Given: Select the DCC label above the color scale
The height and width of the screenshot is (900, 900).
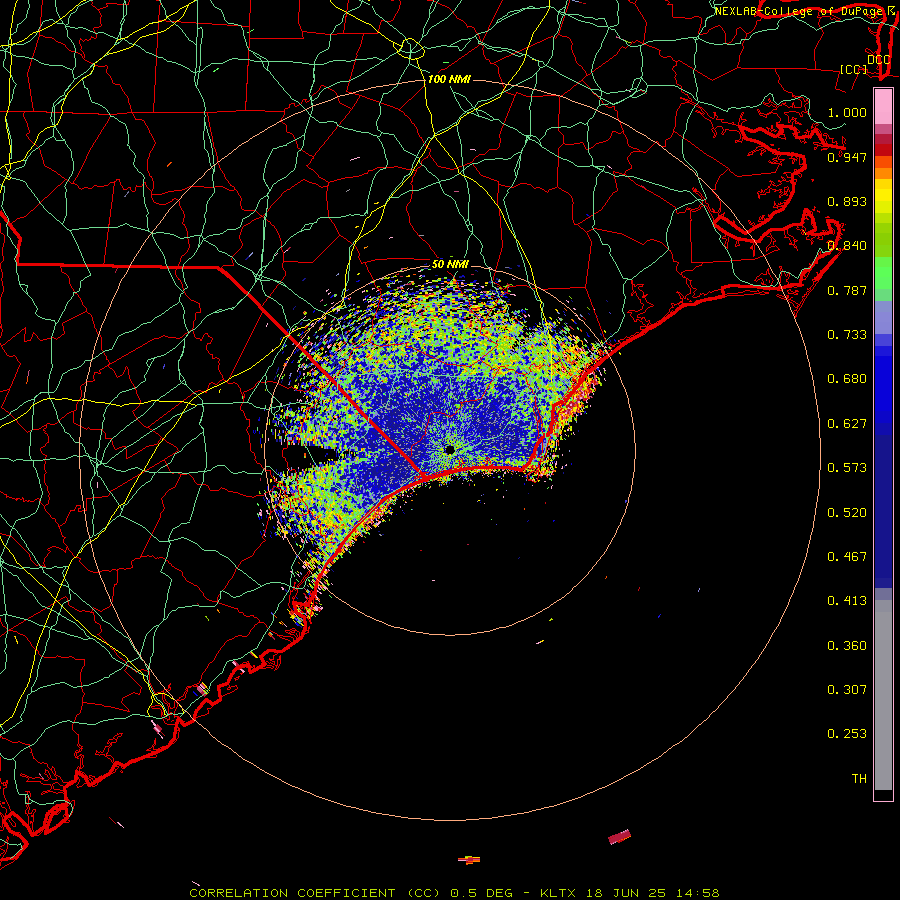Looking at the screenshot, I should pos(878,60).
